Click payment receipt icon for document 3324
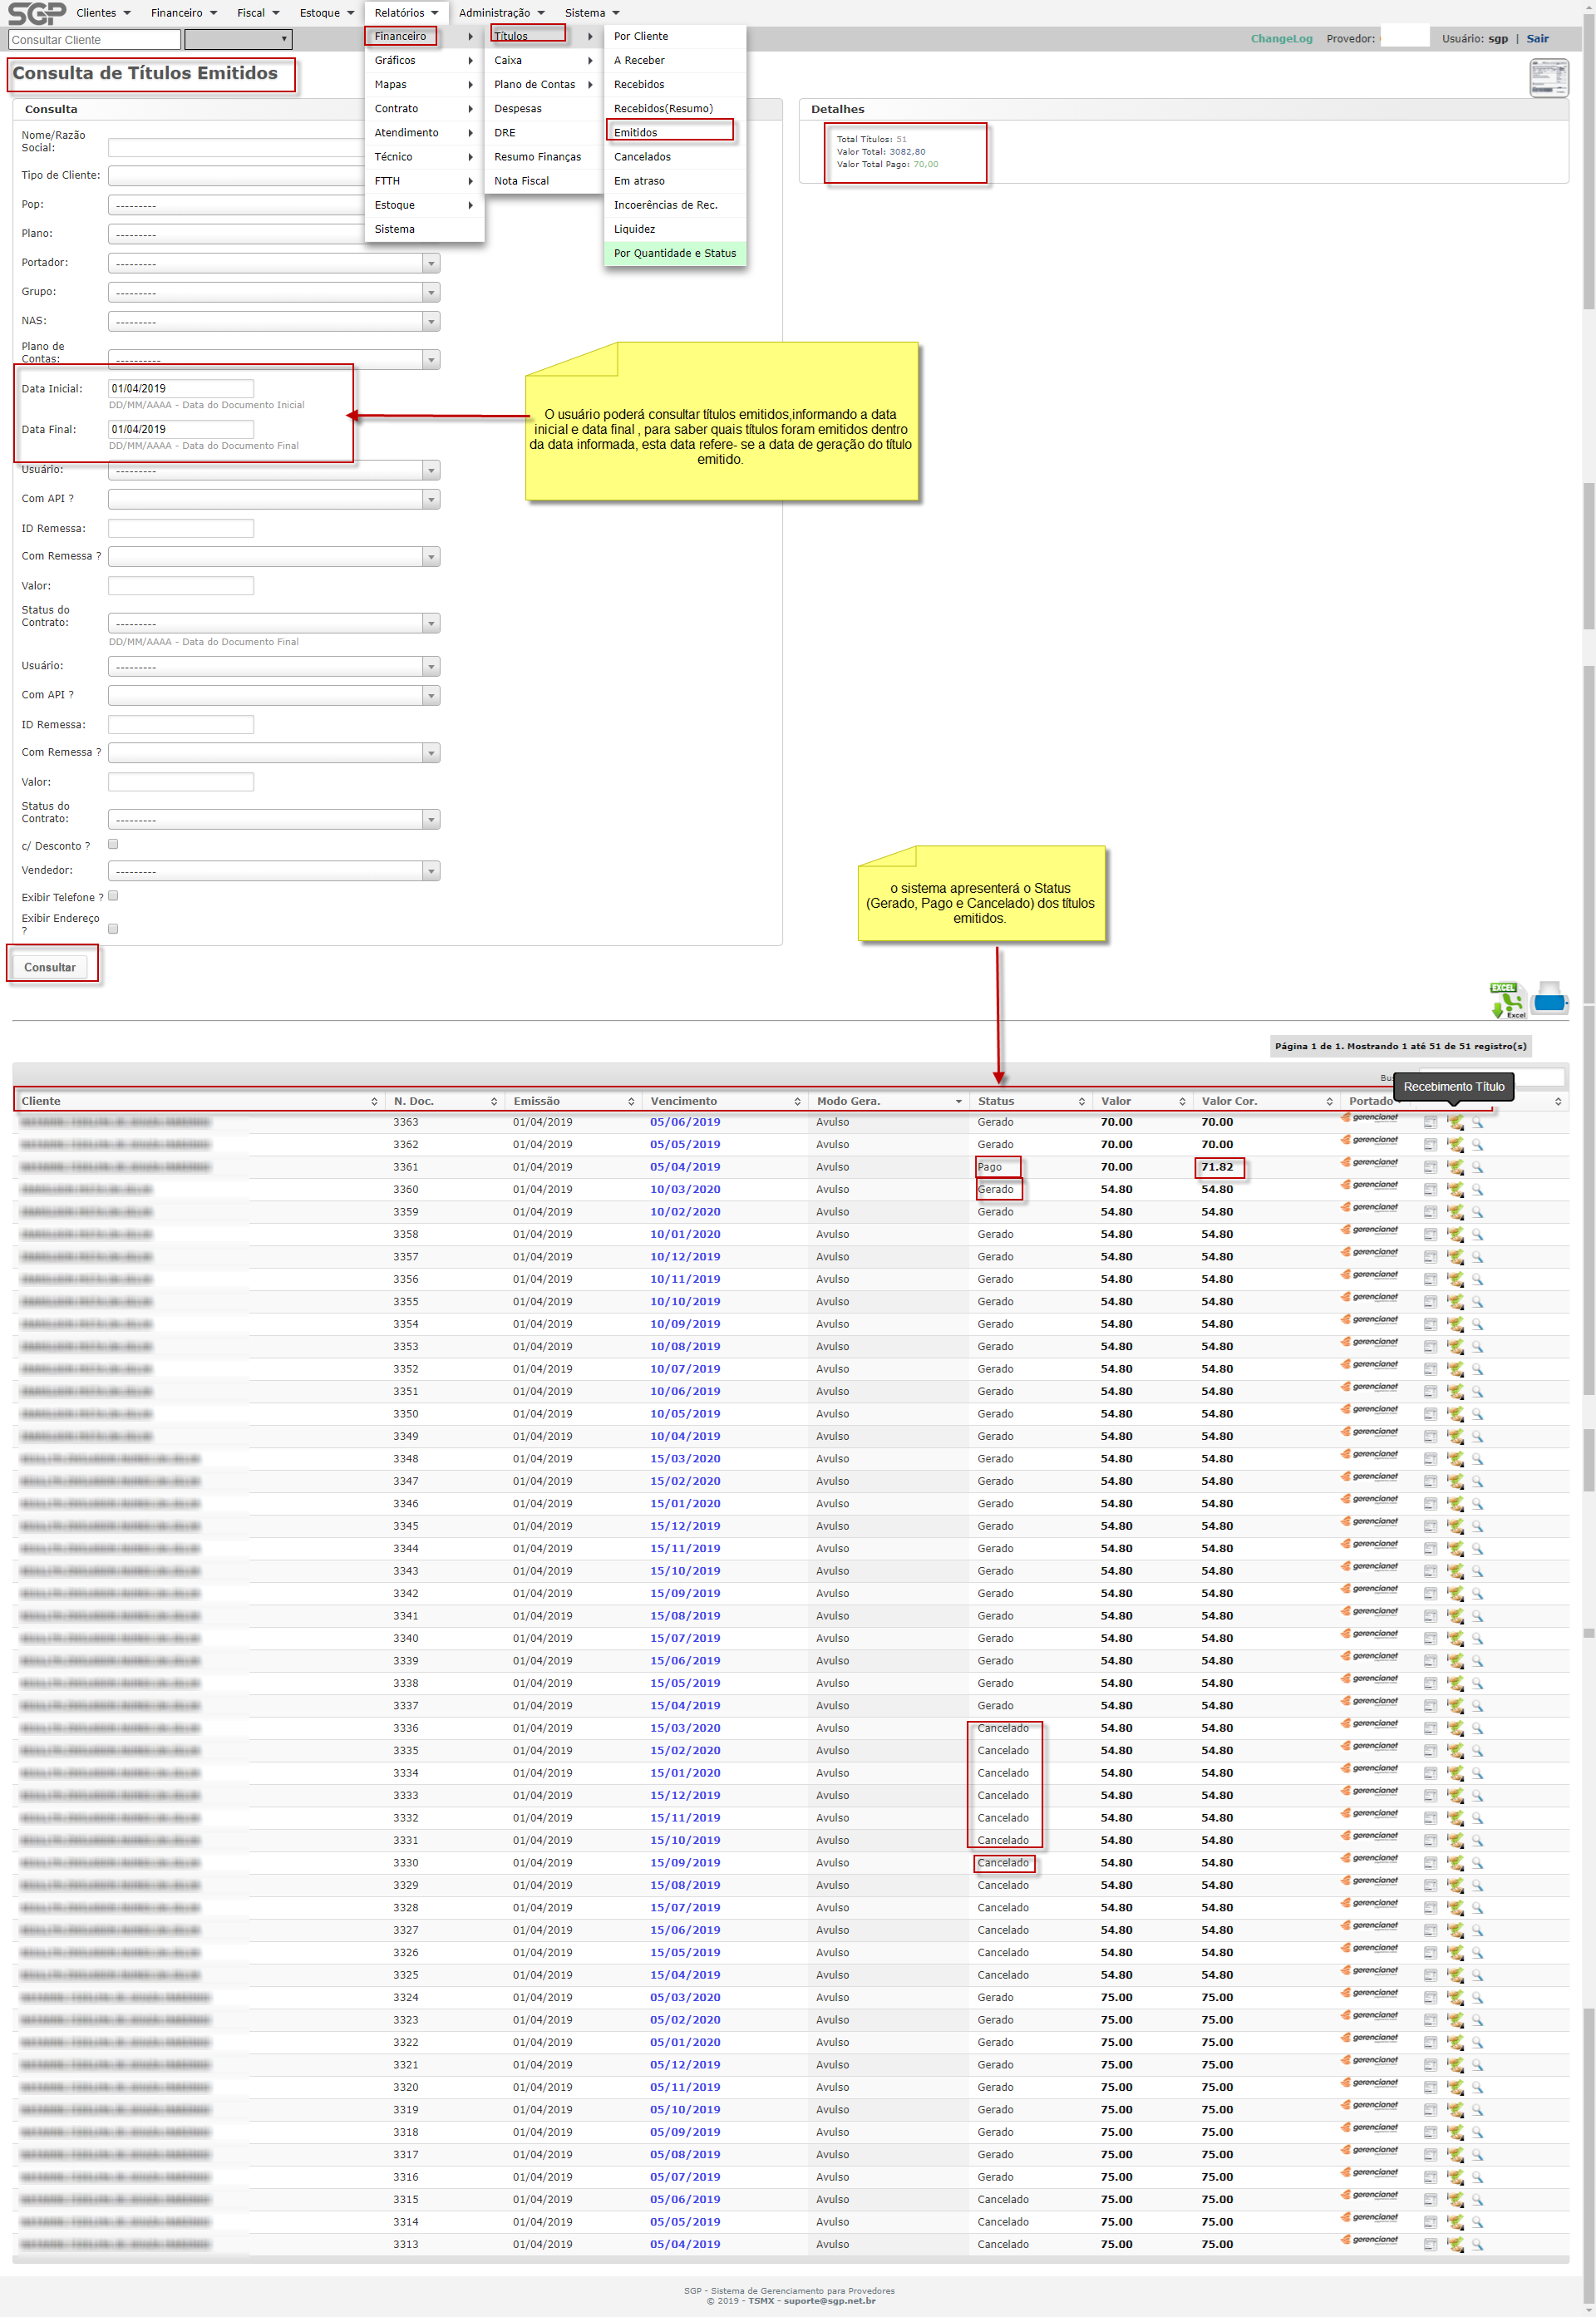 pyautogui.click(x=1455, y=1998)
